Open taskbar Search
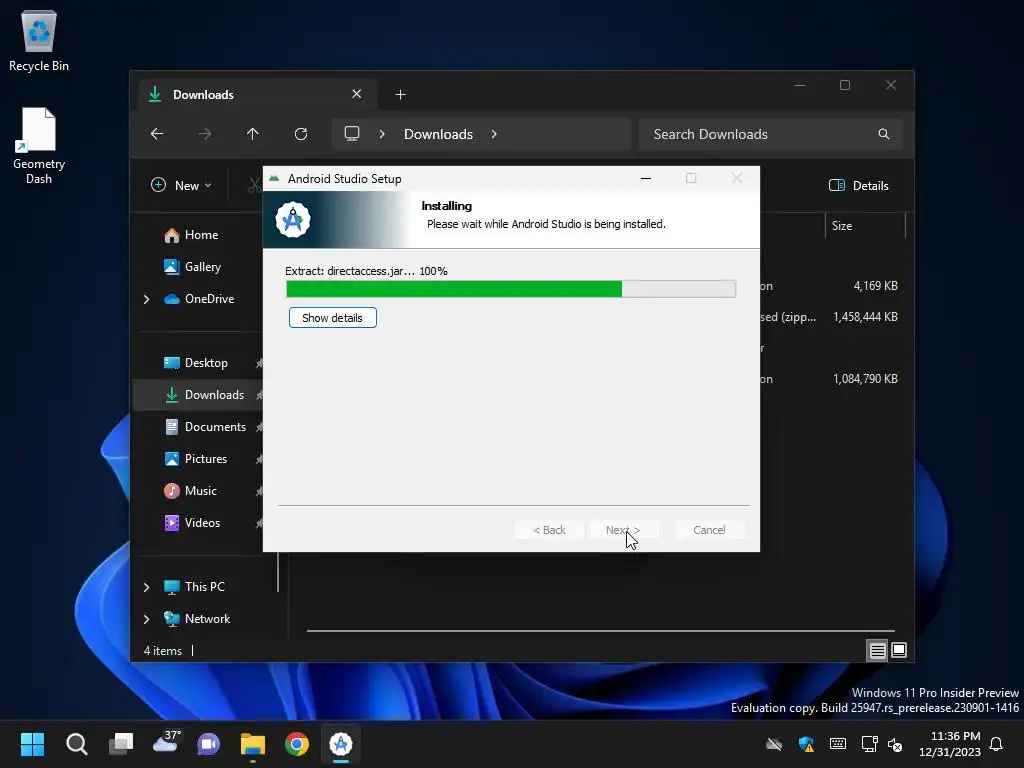 [76, 744]
